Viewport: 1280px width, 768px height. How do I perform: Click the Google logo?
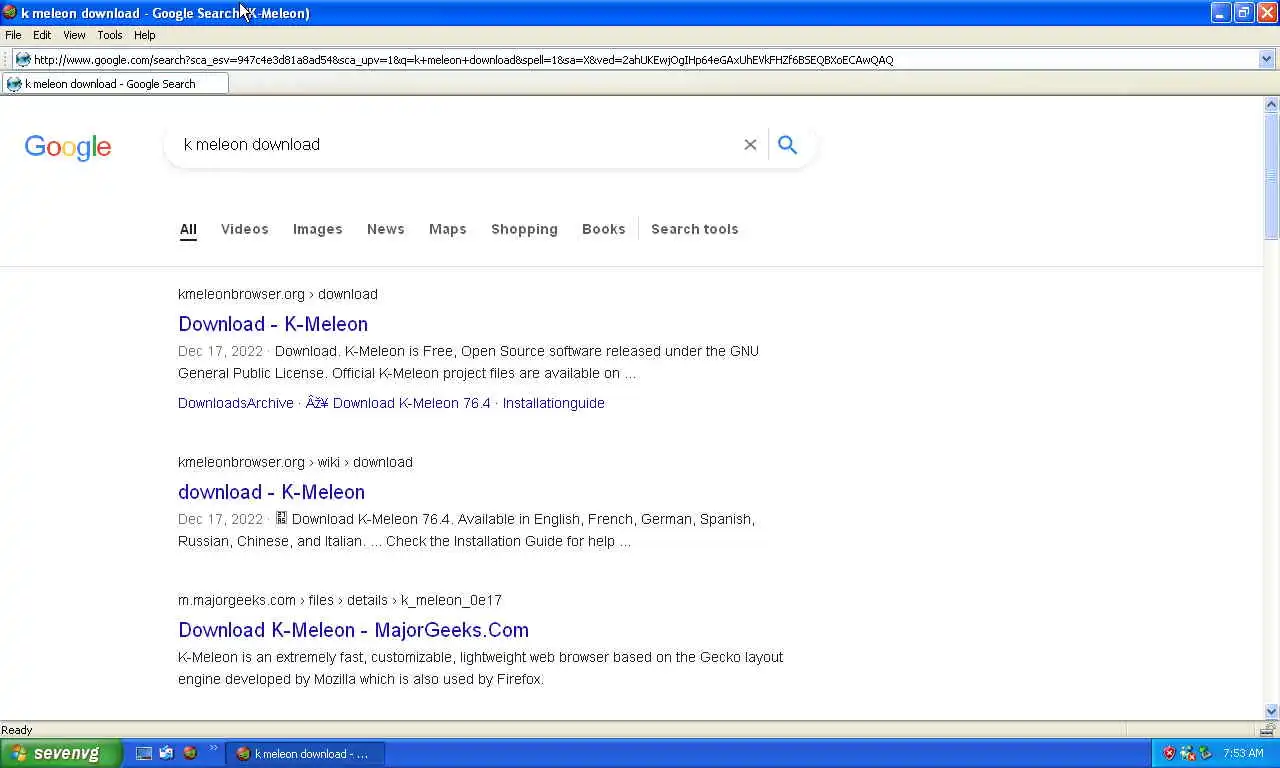pos(68,147)
